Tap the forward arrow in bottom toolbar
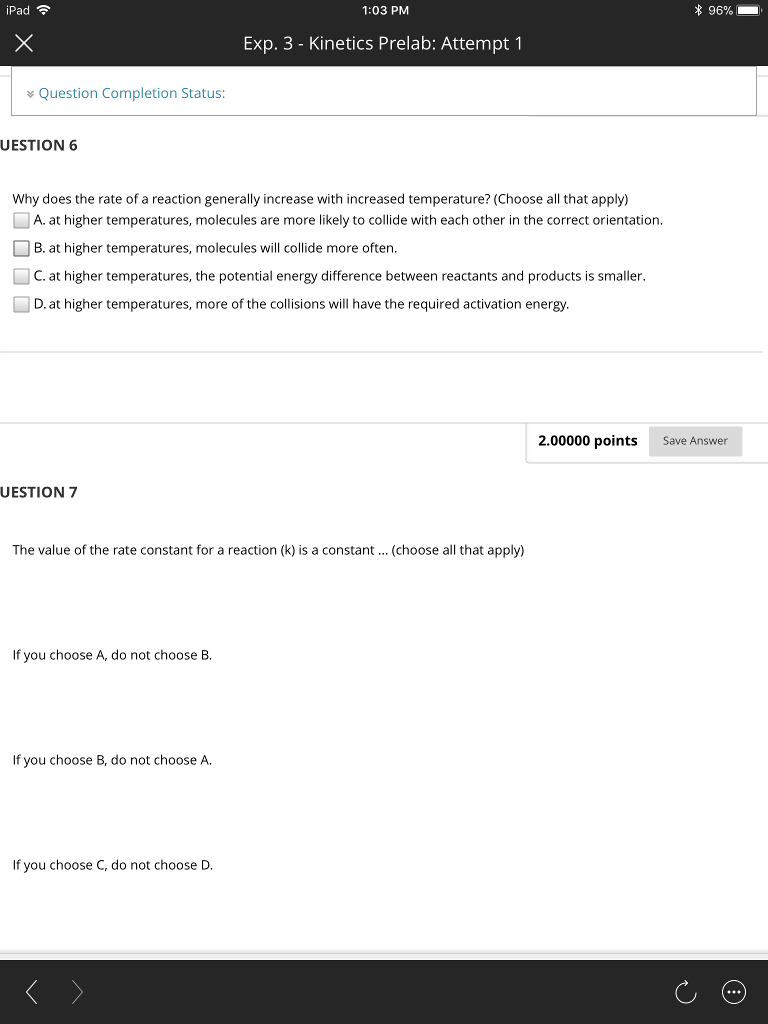 pyautogui.click(x=78, y=992)
